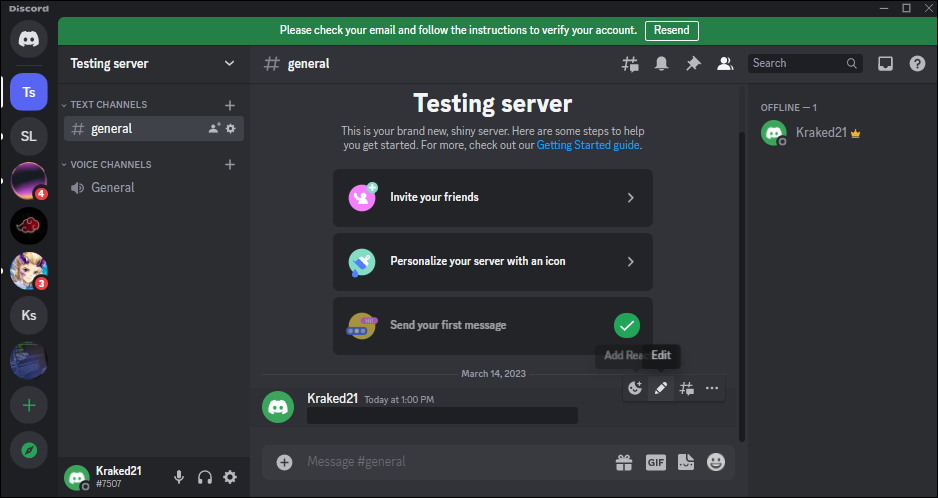Open the Inbox icon
This screenshot has height=498, width=938.
[x=885, y=64]
